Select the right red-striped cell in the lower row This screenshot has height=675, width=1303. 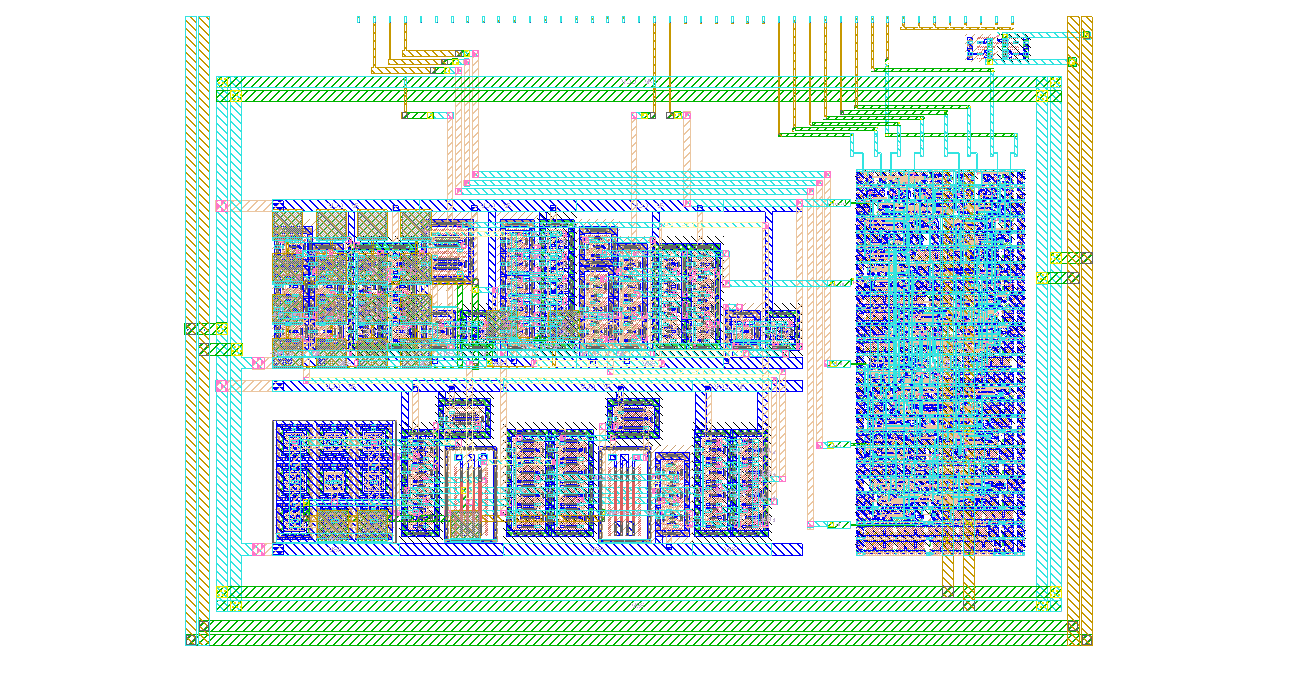pyautogui.click(x=625, y=493)
